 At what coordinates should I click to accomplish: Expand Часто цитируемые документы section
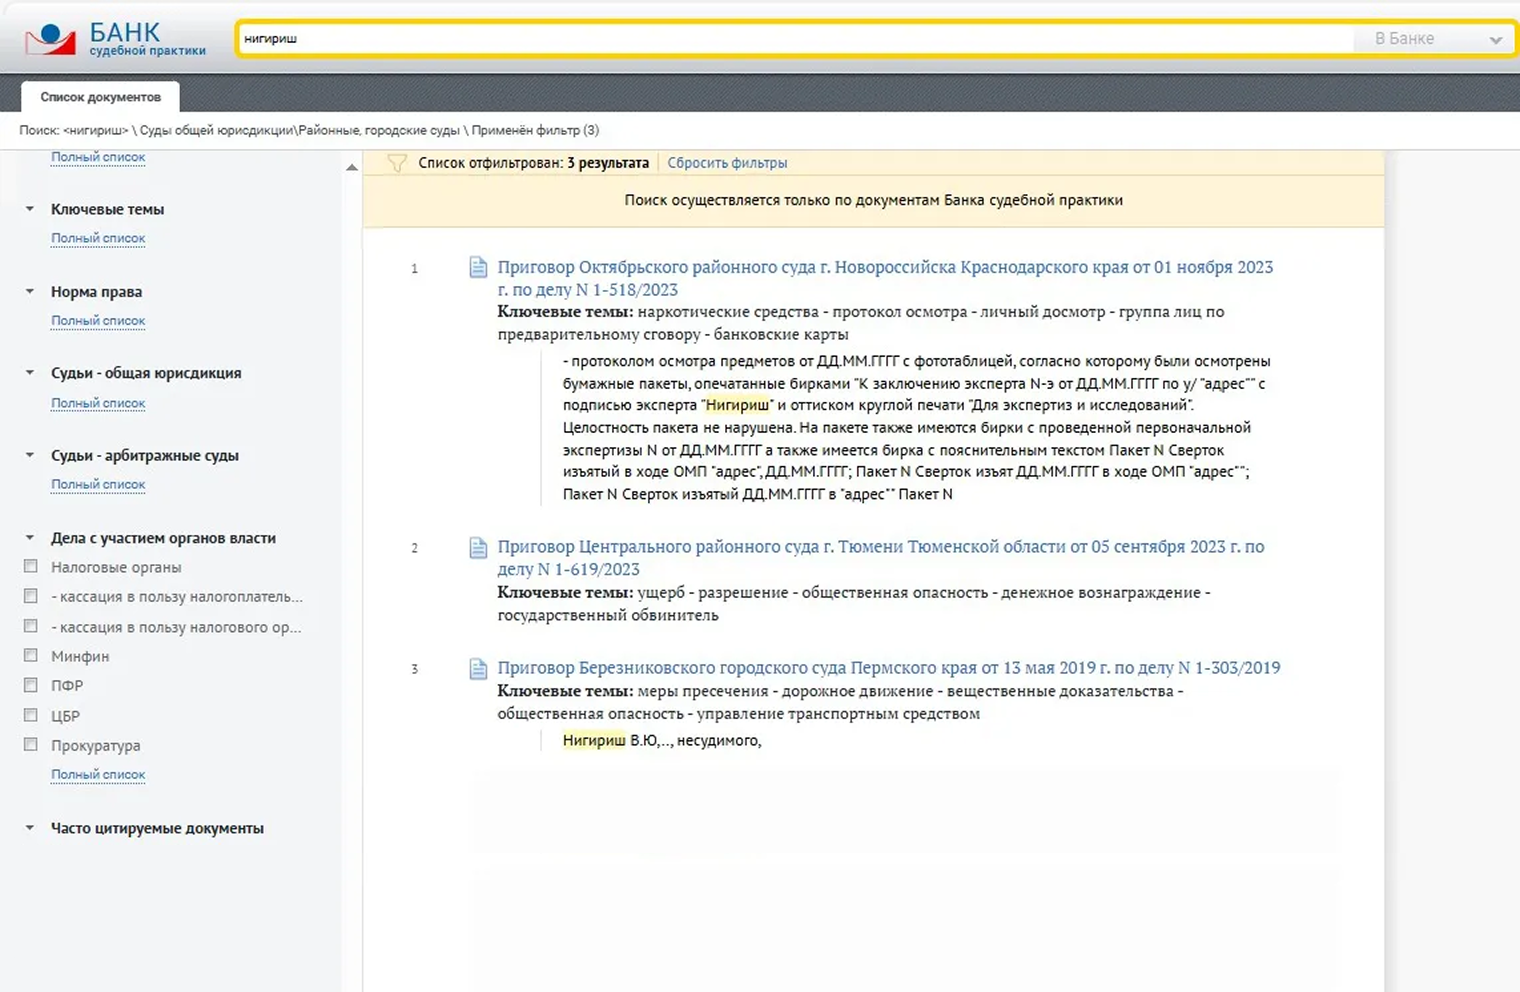coord(30,828)
